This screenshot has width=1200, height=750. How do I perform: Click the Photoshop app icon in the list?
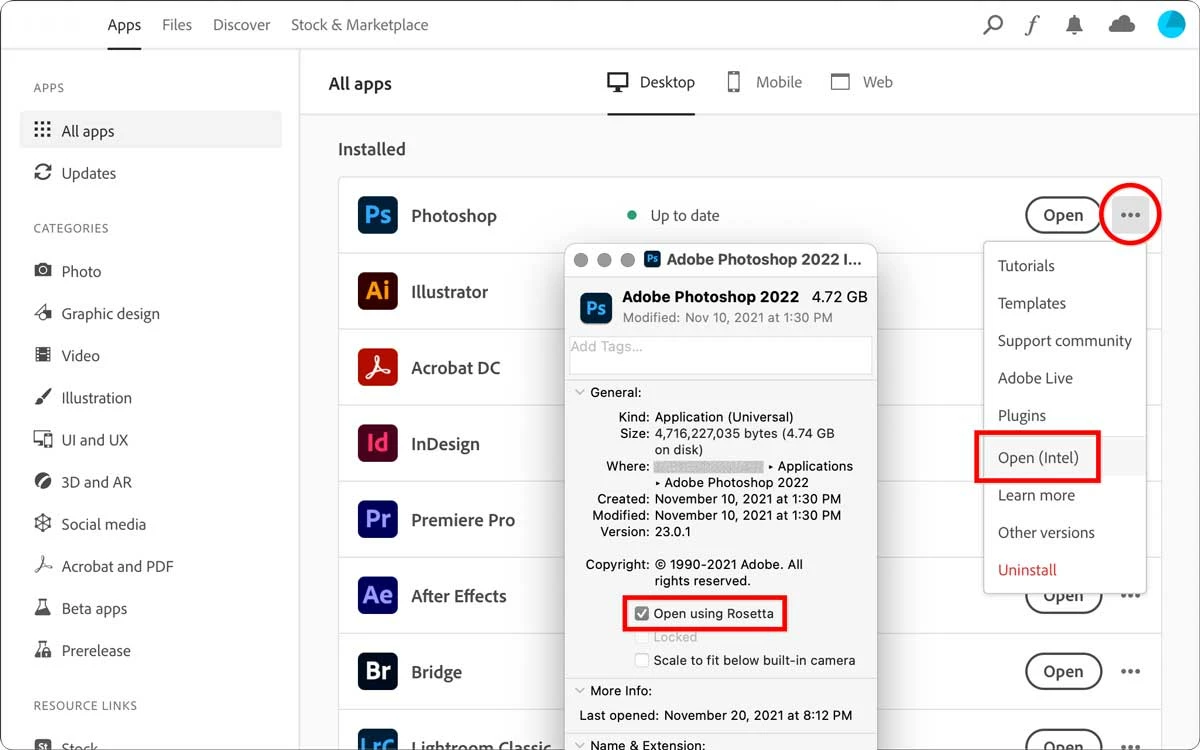coord(378,215)
